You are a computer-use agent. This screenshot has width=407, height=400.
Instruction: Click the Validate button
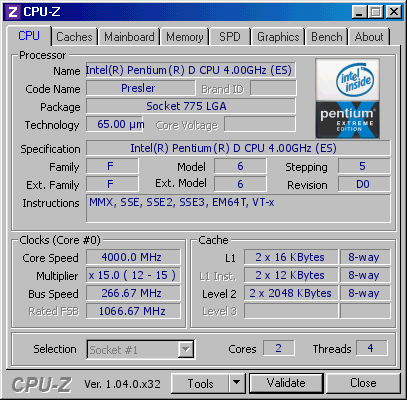point(286,383)
